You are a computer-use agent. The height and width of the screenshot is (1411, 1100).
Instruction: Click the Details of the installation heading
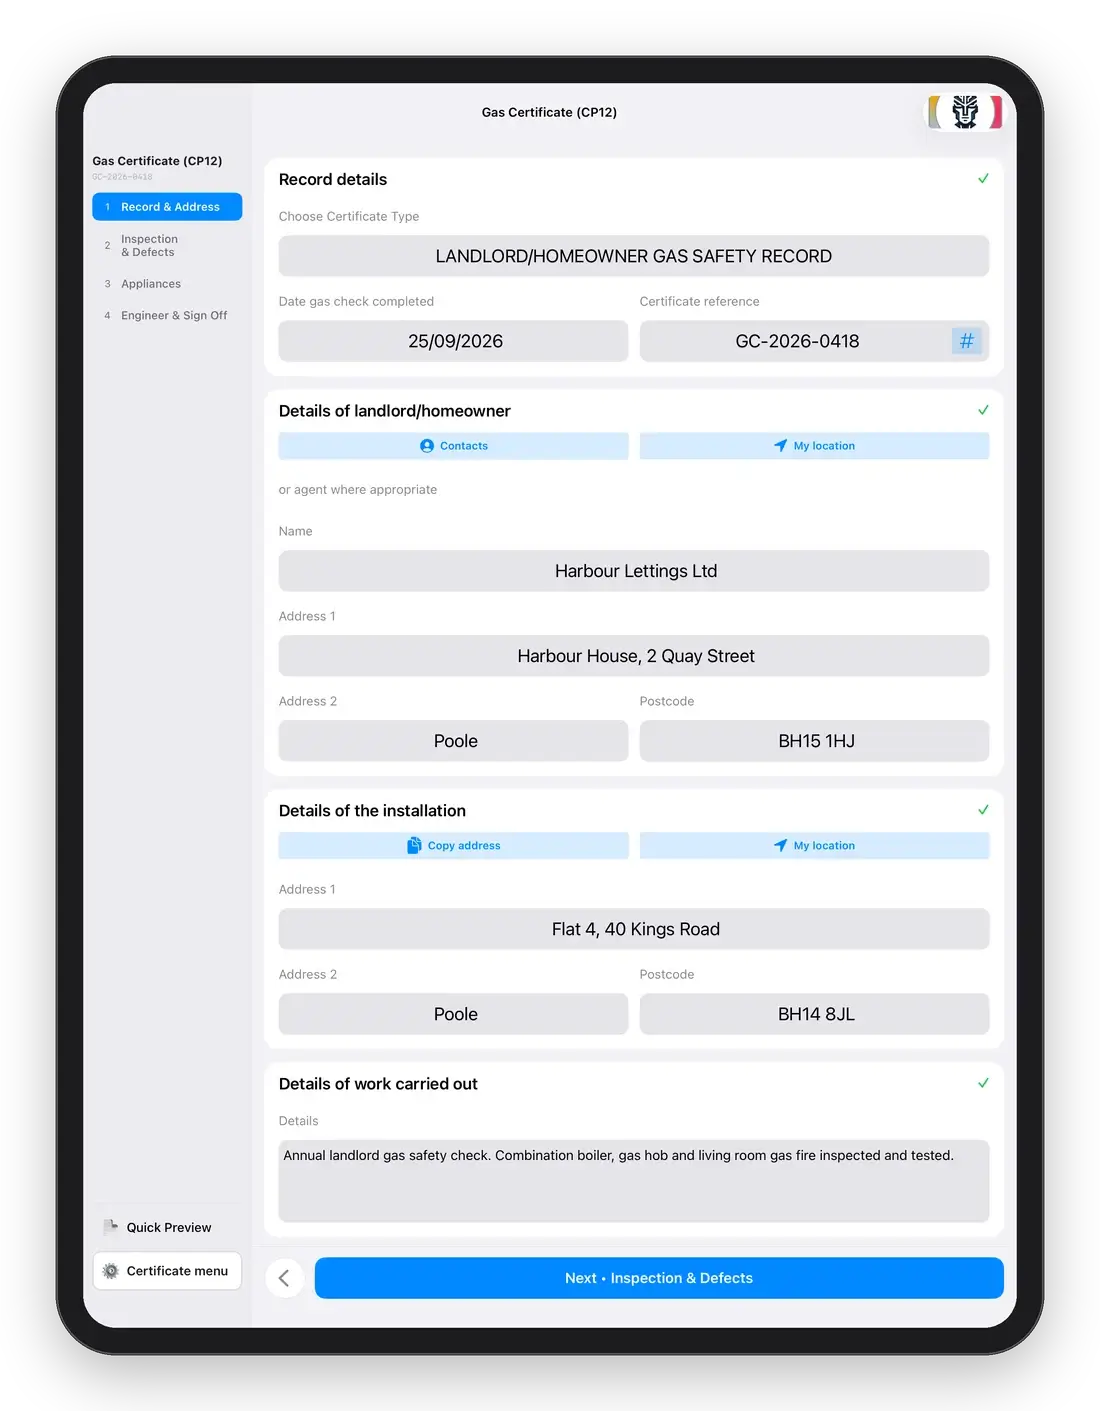point(372,811)
